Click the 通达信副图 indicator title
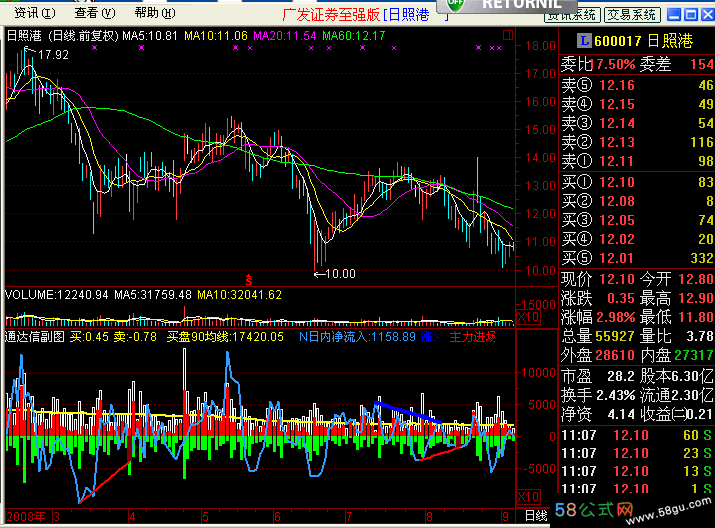This screenshot has width=715, height=528. pos(35,337)
